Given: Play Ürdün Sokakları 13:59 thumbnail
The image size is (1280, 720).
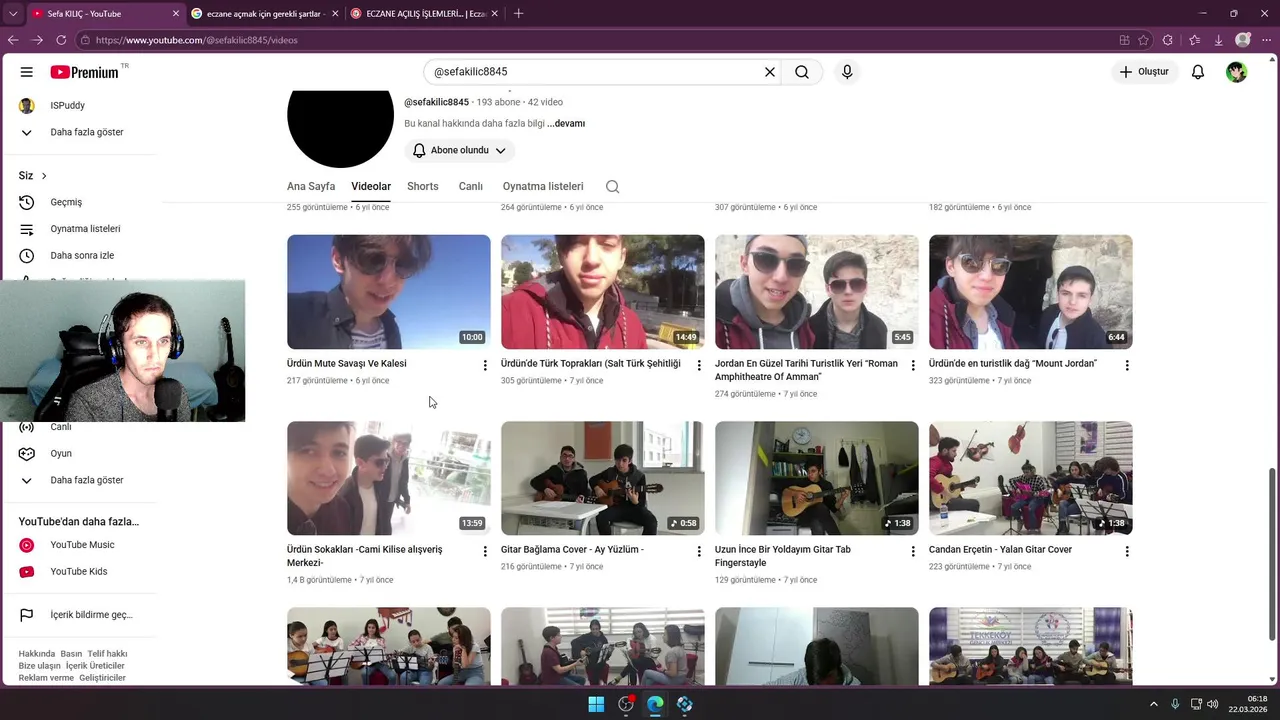Looking at the screenshot, I should tap(389, 478).
